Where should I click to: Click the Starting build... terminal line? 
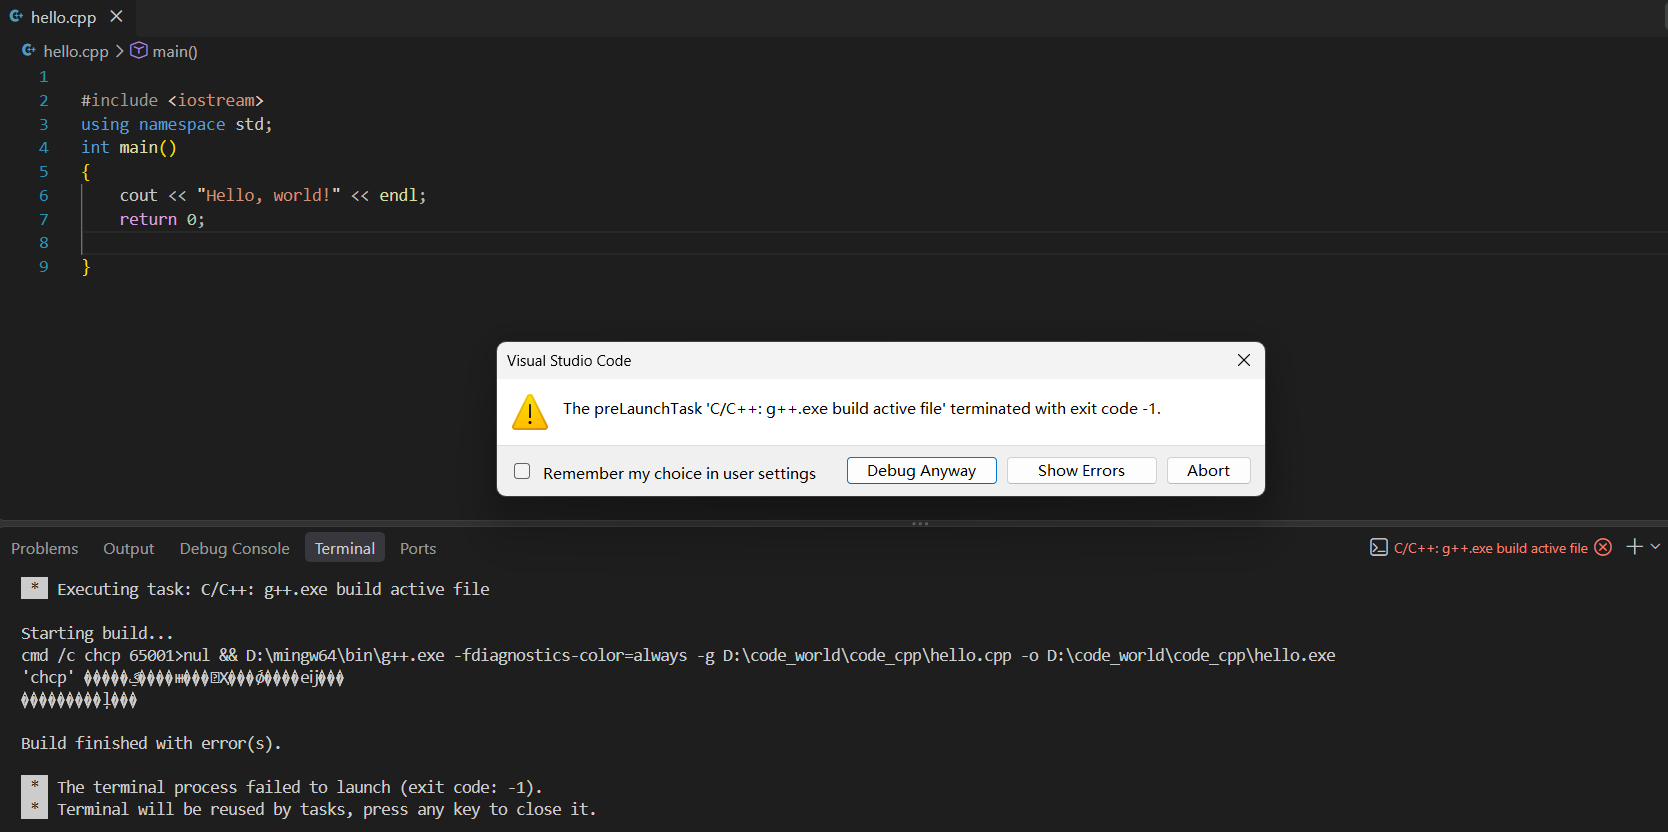click(97, 633)
